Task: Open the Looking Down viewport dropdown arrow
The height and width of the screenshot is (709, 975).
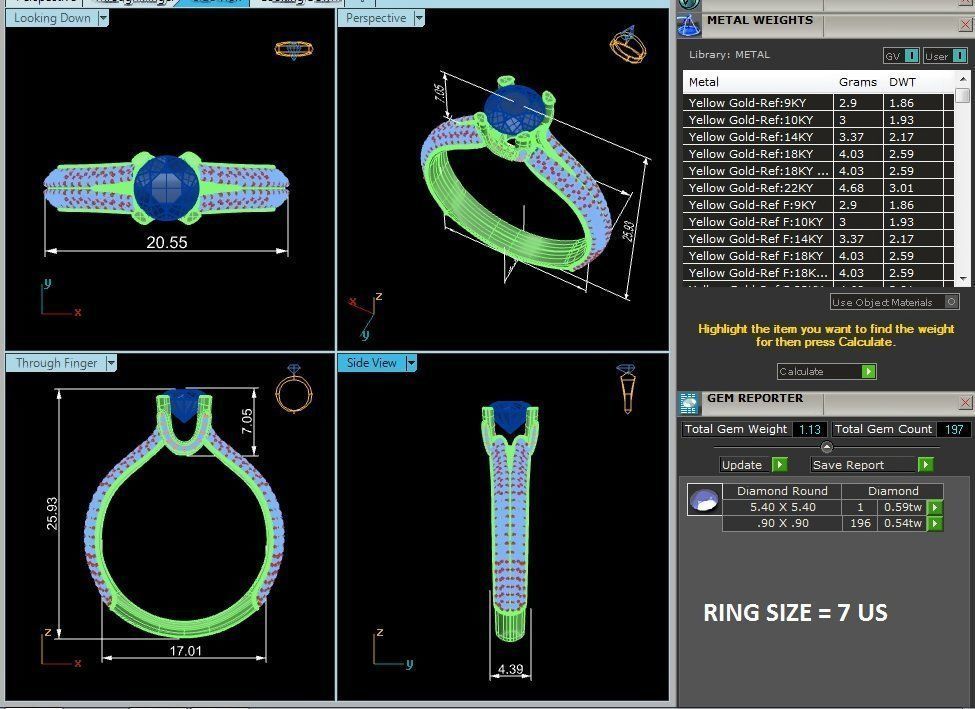Action: pyautogui.click(x=103, y=18)
